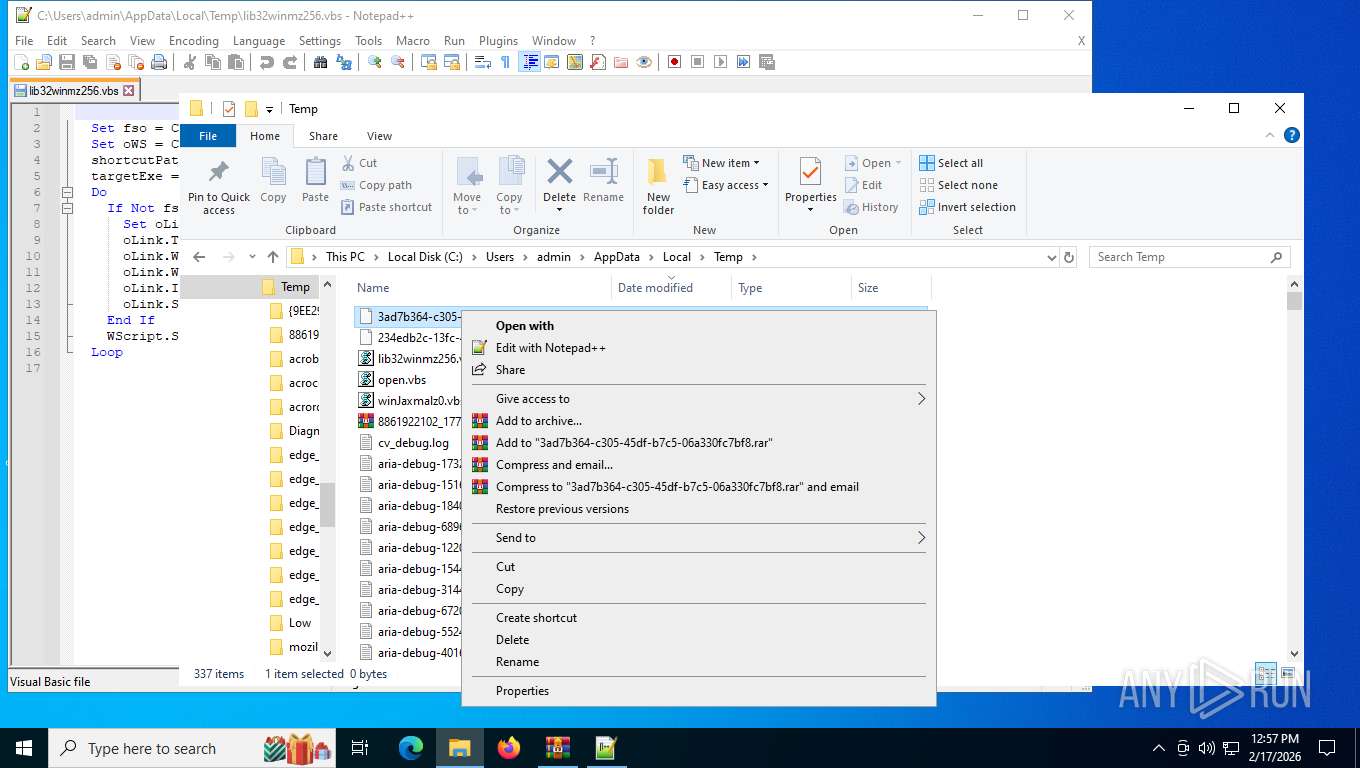
Task: Click Paste shortcut in Explorer ribbon
Action: tap(386, 207)
